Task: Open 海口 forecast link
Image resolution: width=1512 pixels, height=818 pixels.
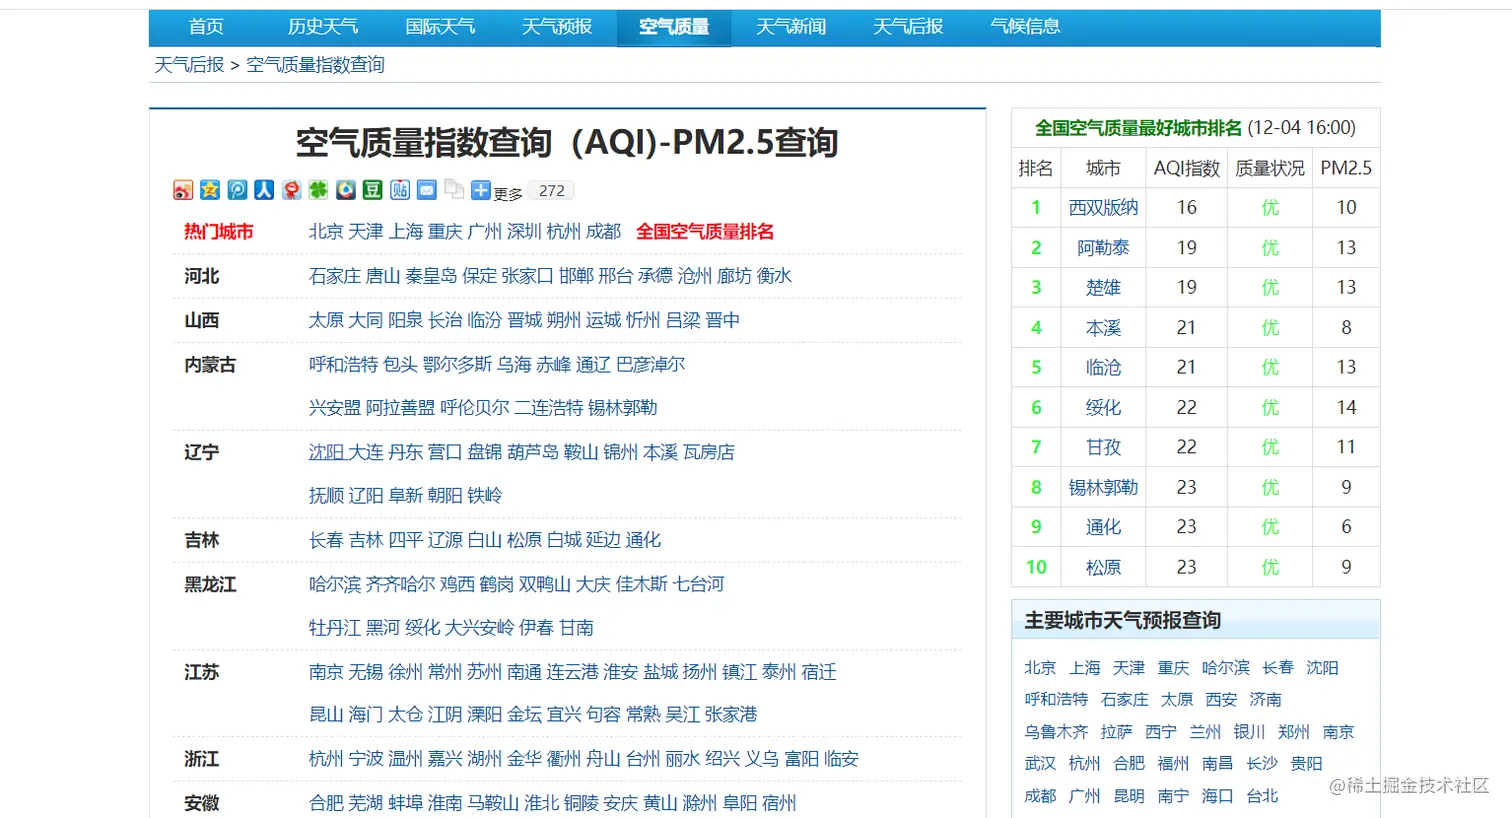Action: pyautogui.click(x=1217, y=796)
